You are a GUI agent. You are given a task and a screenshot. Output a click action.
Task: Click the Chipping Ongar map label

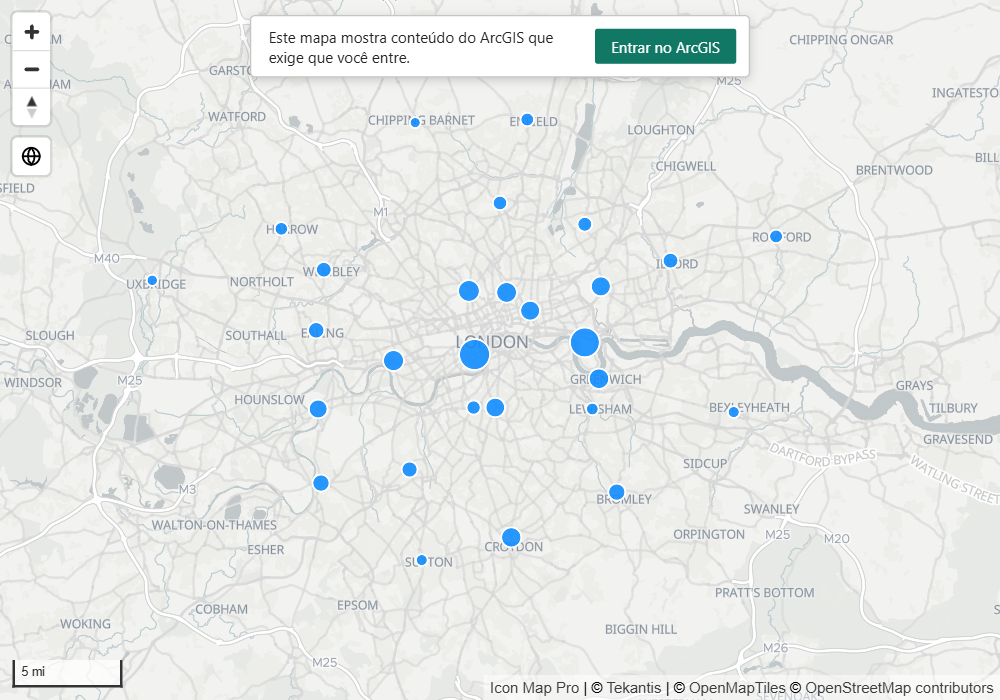841,40
